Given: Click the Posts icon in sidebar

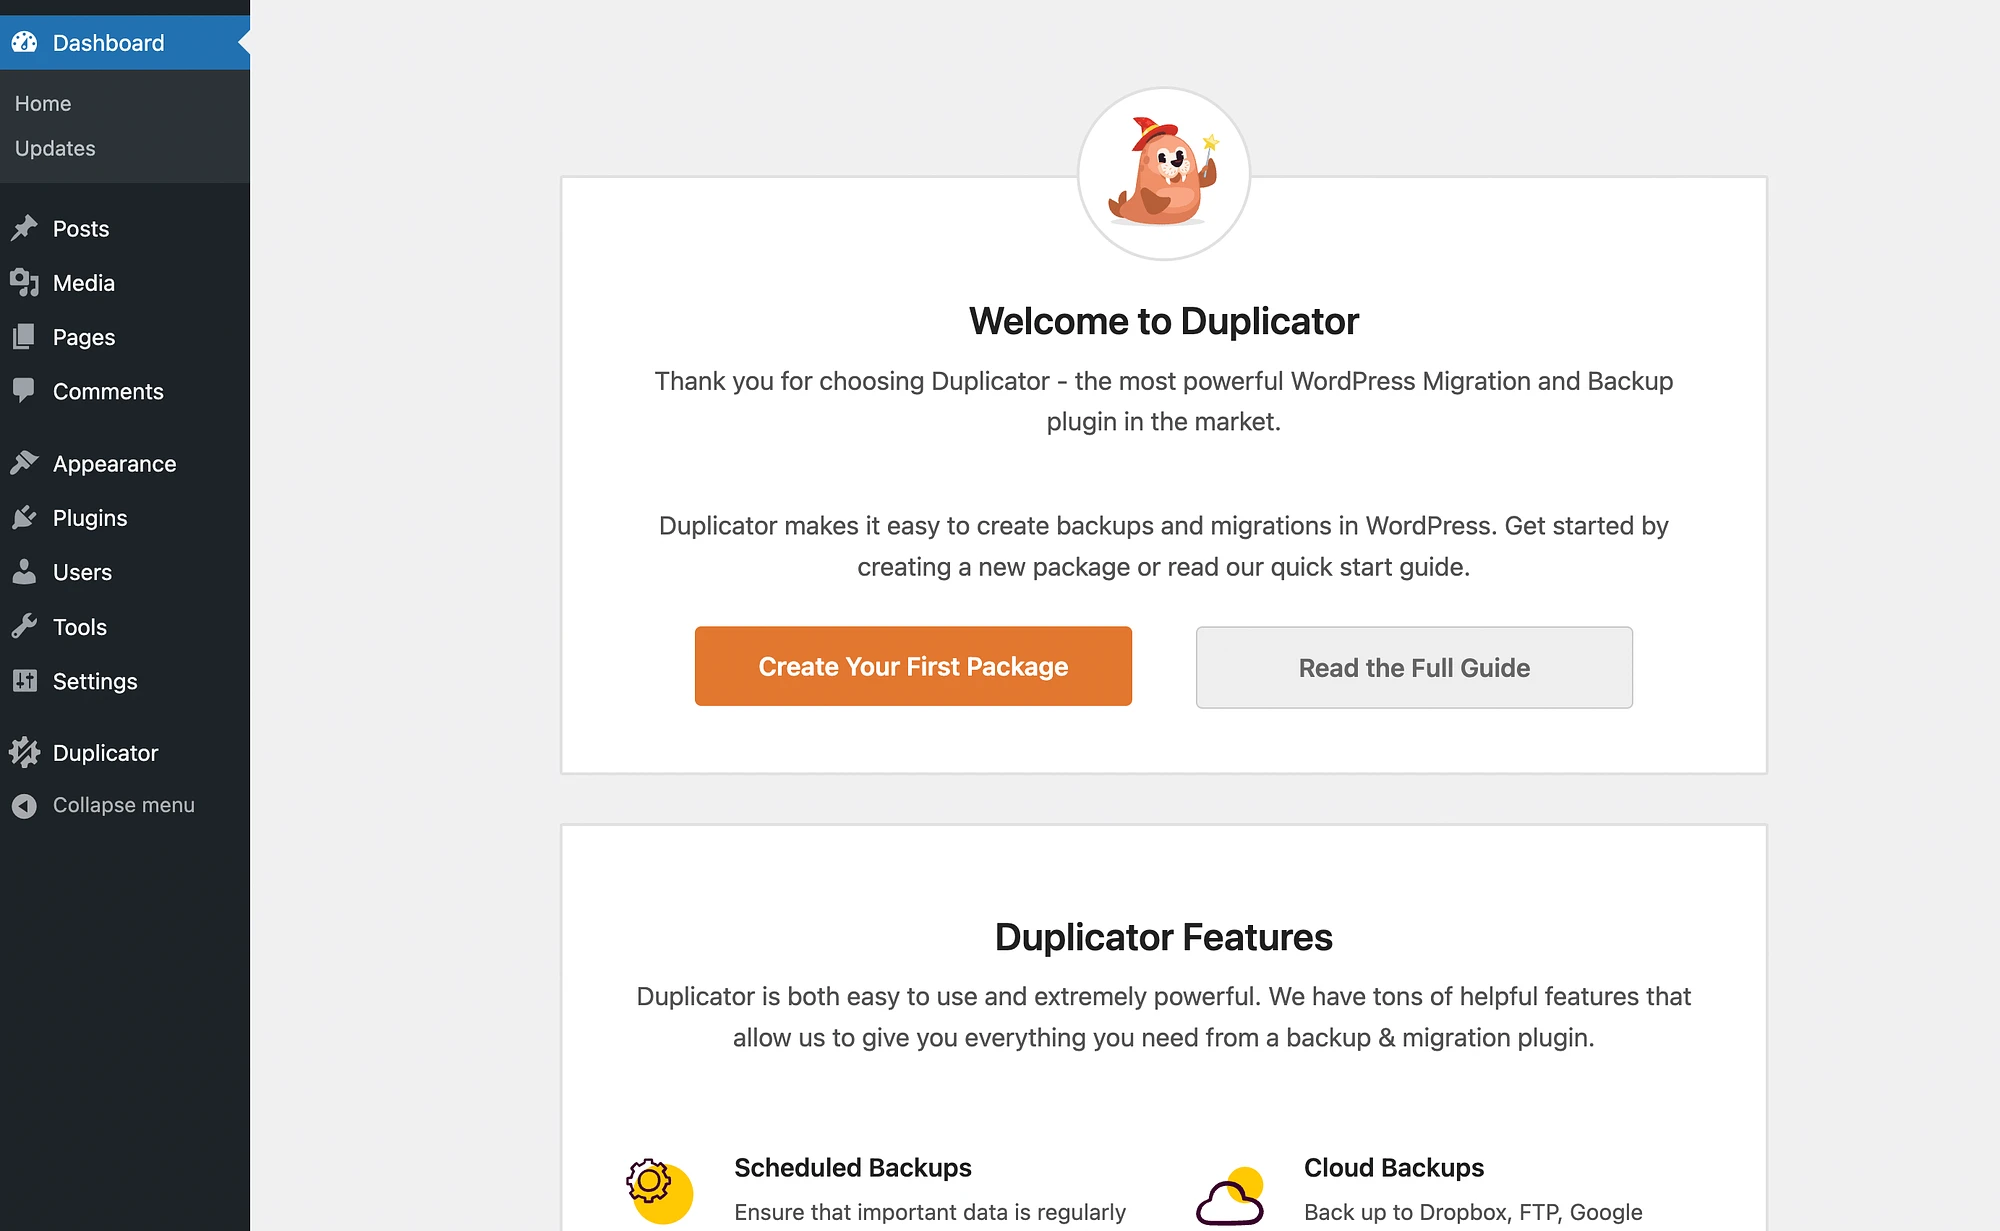Looking at the screenshot, I should click(24, 227).
